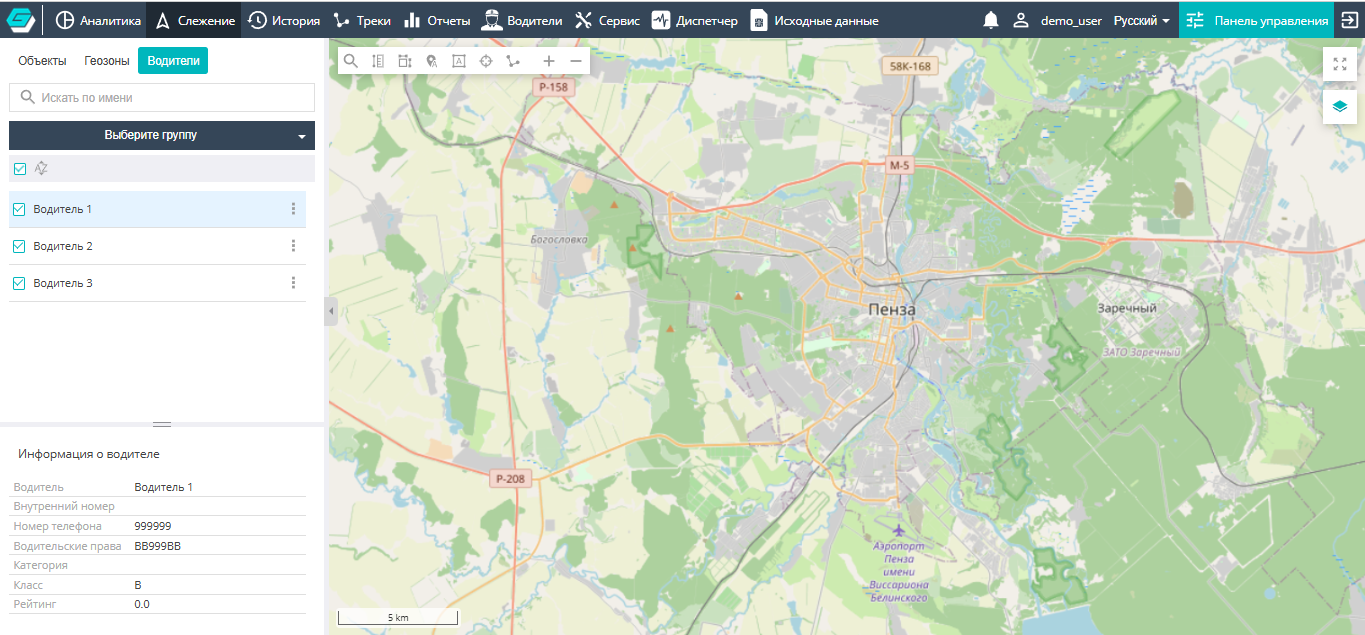Expand the Выберите группу dropdown
The image size is (1365, 635).
click(162, 135)
